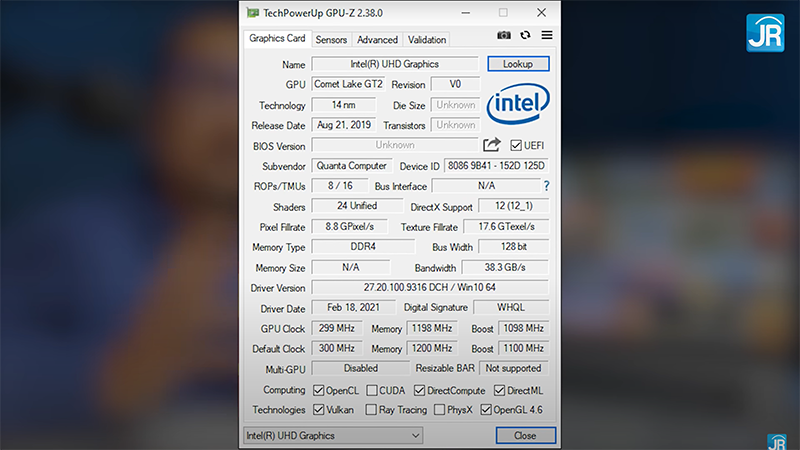Click the Die Size Unknown field
The image size is (800, 450).
pos(455,105)
